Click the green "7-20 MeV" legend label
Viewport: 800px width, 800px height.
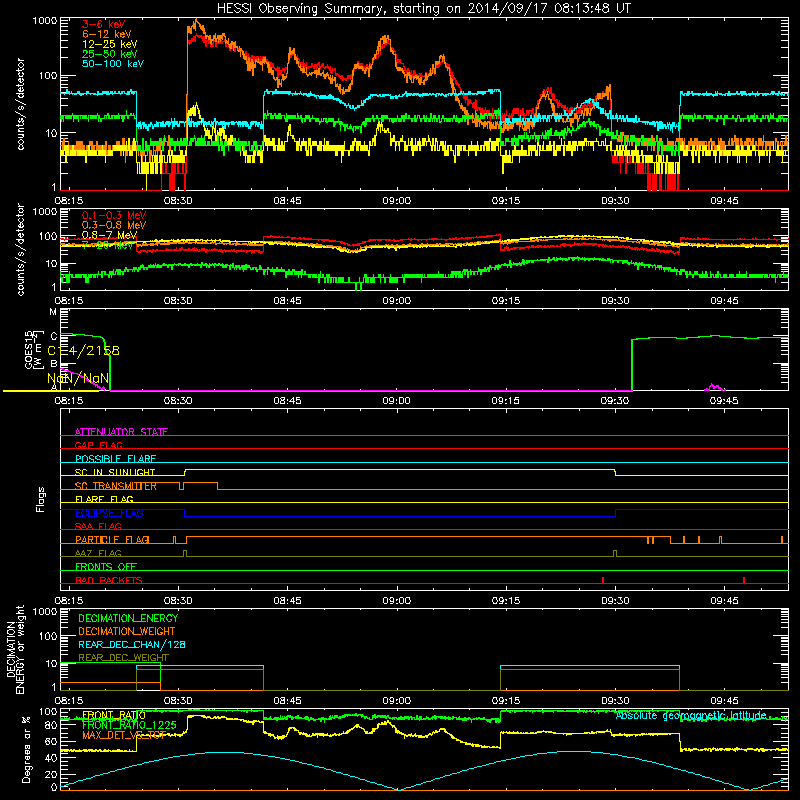108,245
